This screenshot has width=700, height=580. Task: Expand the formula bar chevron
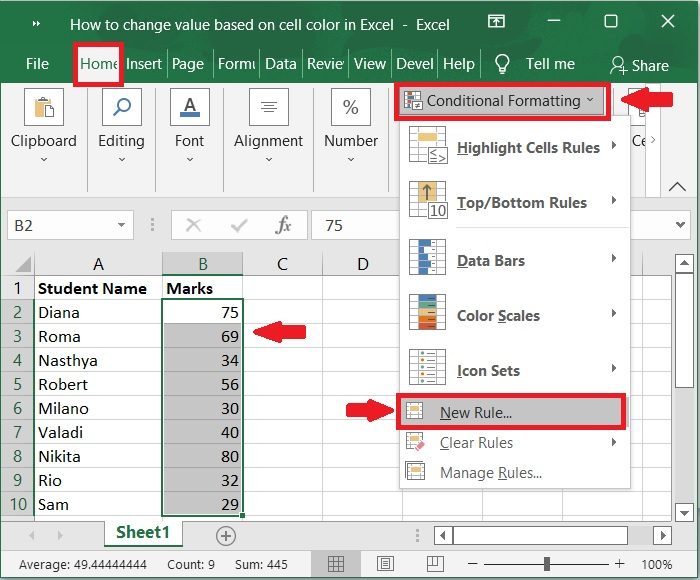pyautogui.click(x=680, y=225)
